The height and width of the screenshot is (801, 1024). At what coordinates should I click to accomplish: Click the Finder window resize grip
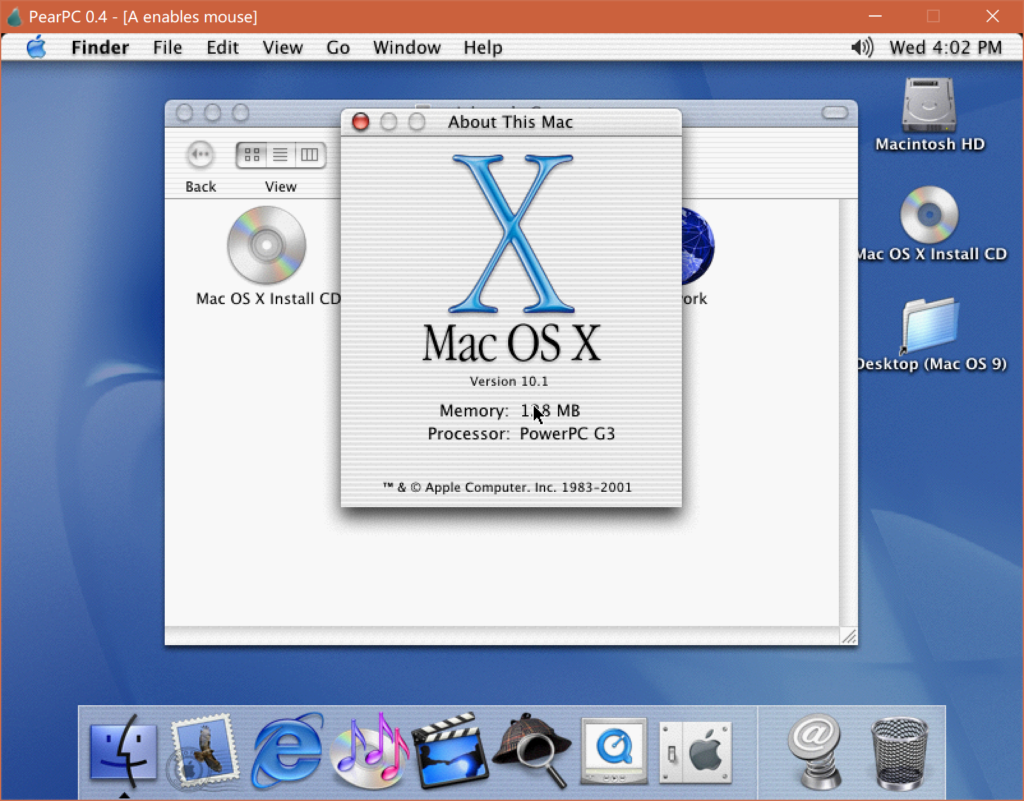849,636
